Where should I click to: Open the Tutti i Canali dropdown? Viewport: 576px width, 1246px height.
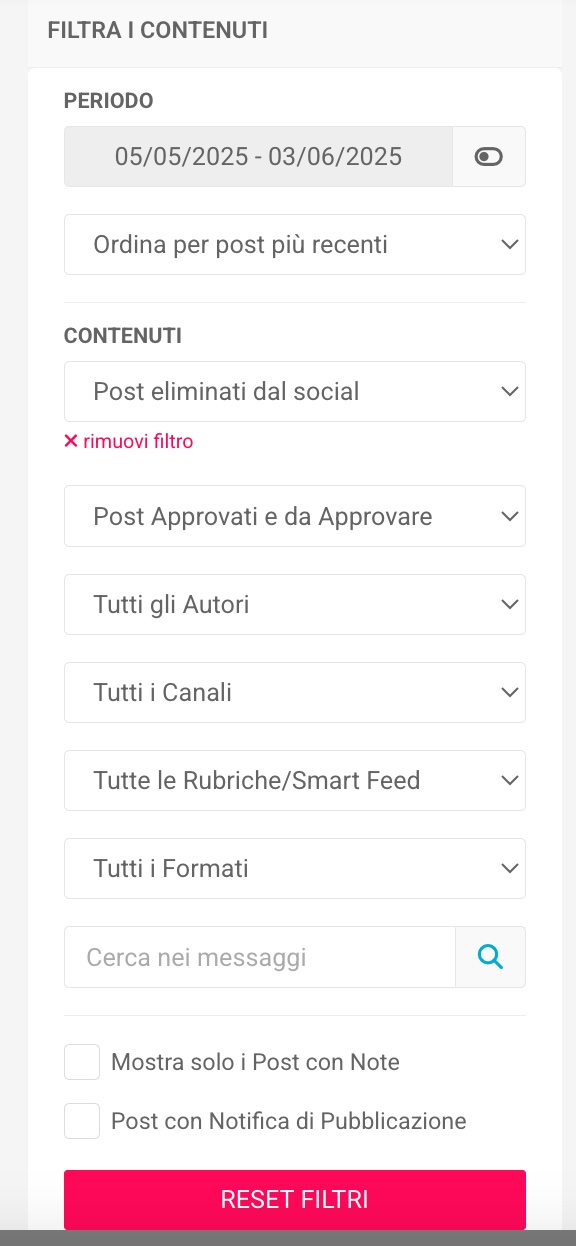[x=295, y=692]
